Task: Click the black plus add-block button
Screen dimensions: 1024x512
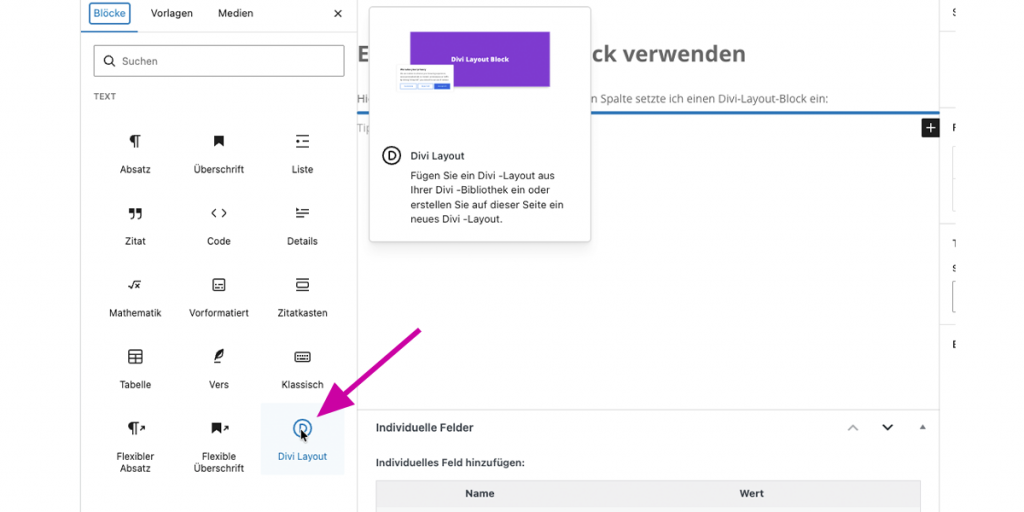Action: (930, 128)
